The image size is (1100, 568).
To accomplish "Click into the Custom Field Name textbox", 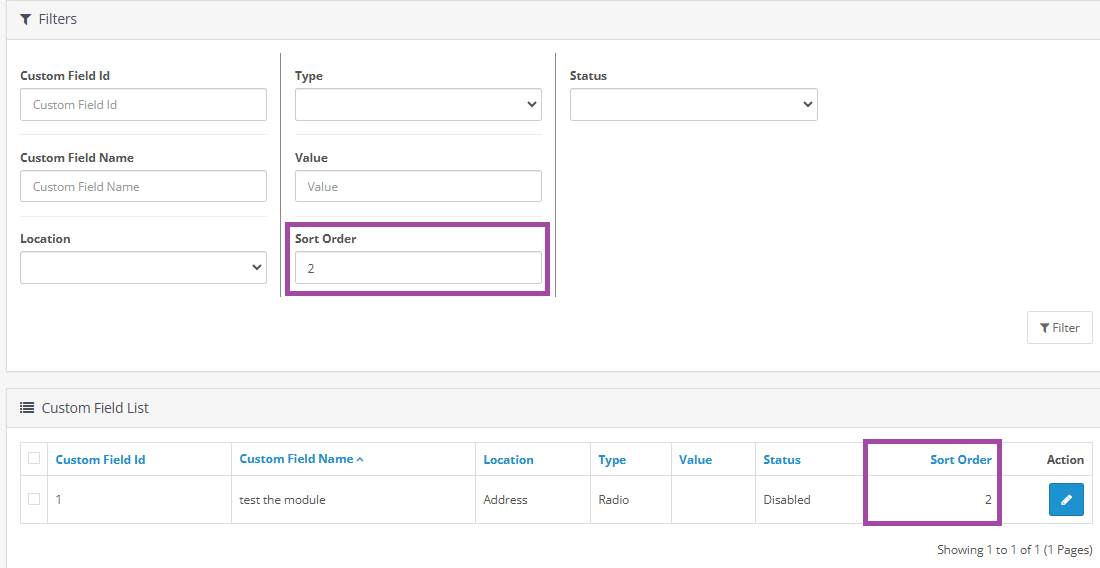I will coord(143,186).
